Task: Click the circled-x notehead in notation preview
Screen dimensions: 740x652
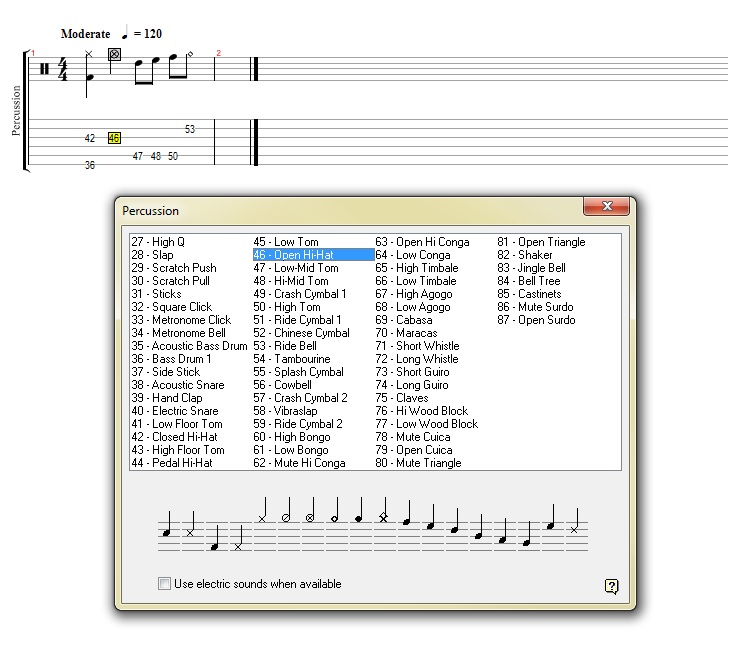Action: tap(310, 518)
